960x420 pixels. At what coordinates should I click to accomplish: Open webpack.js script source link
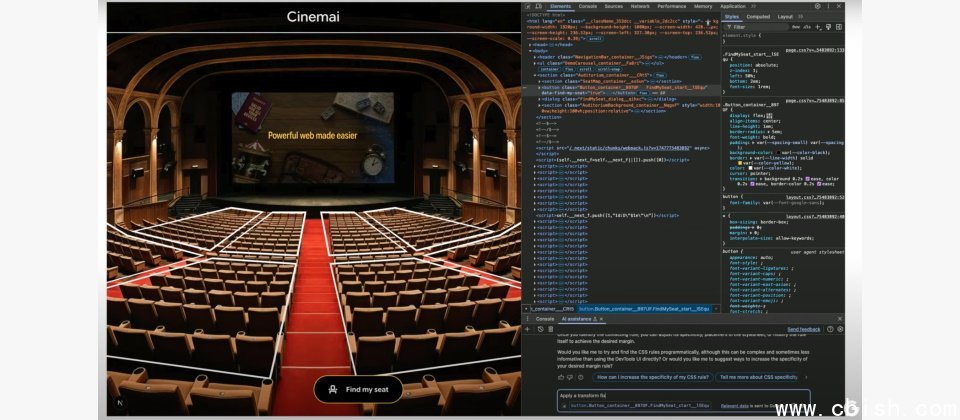point(628,148)
